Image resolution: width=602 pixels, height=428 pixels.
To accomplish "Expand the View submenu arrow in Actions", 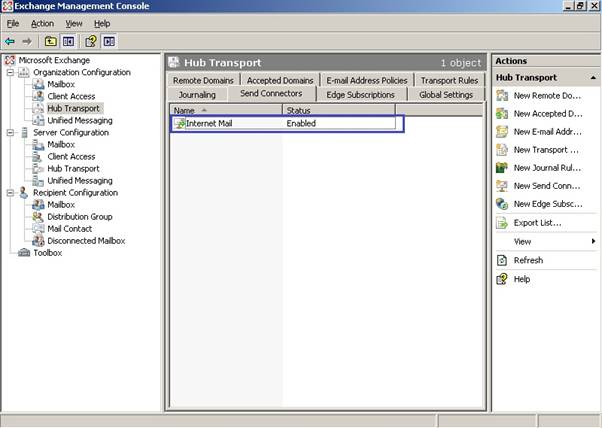I will pyautogui.click(x=593, y=241).
